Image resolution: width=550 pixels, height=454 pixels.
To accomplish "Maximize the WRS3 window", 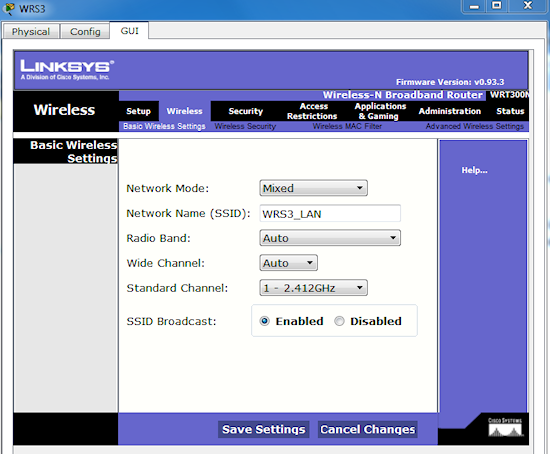I will point(496,6).
